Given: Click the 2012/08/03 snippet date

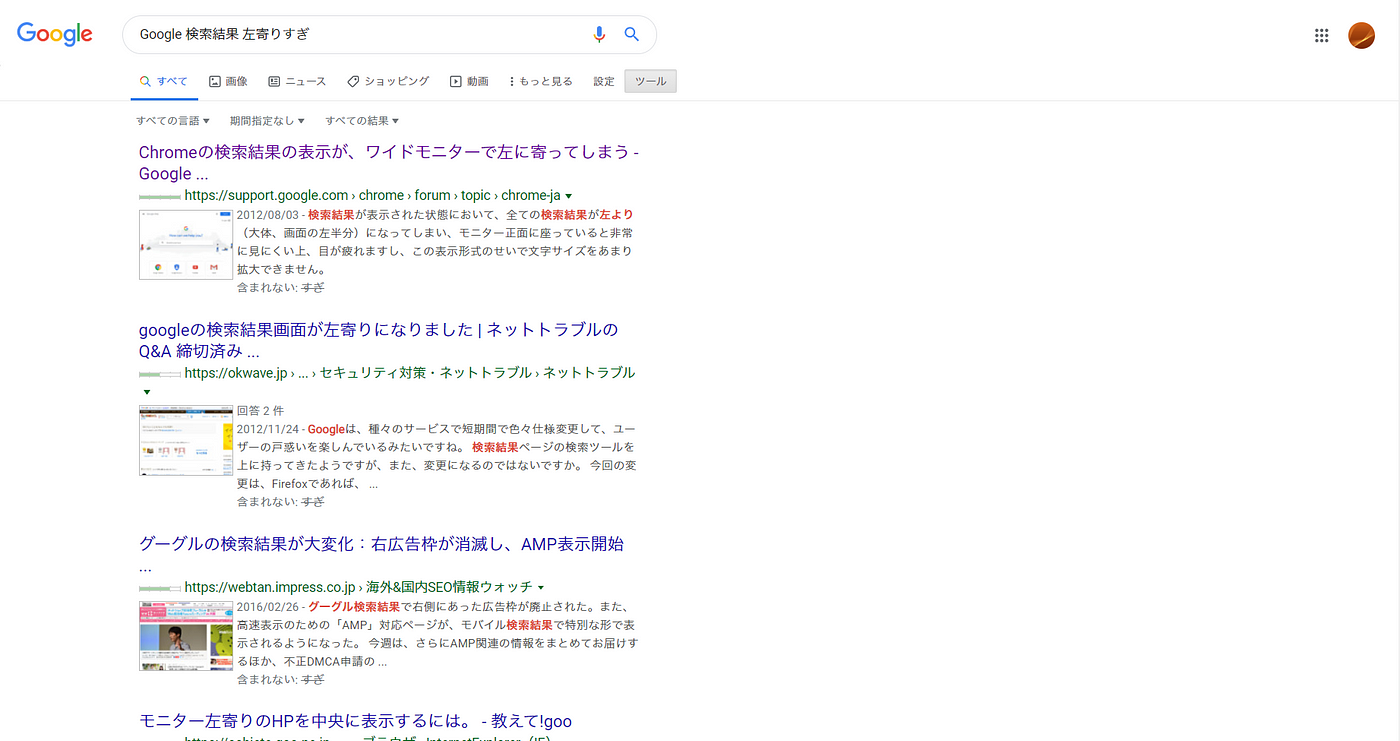Looking at the screenshot, I should tap(266, 215).
